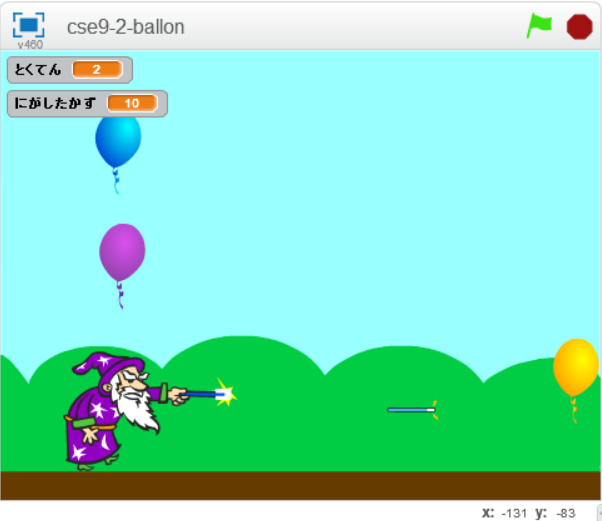Toggle fullscreen stage mode icon
The height and width of the screenshot is (521, 602).
(28, 25)
